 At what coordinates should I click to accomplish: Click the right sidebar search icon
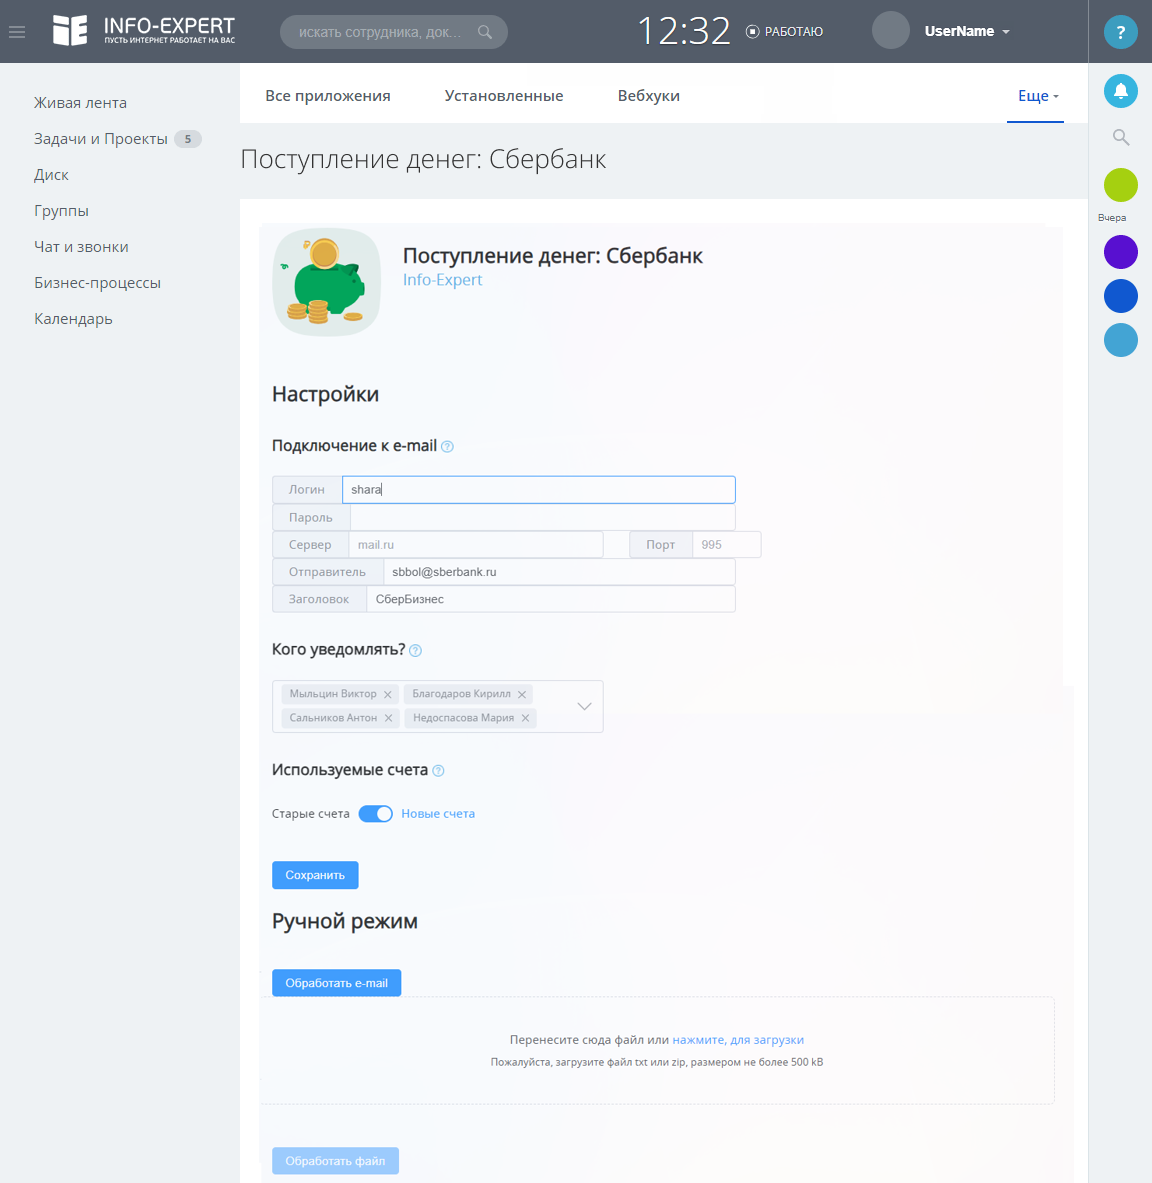coord(1120,137)
